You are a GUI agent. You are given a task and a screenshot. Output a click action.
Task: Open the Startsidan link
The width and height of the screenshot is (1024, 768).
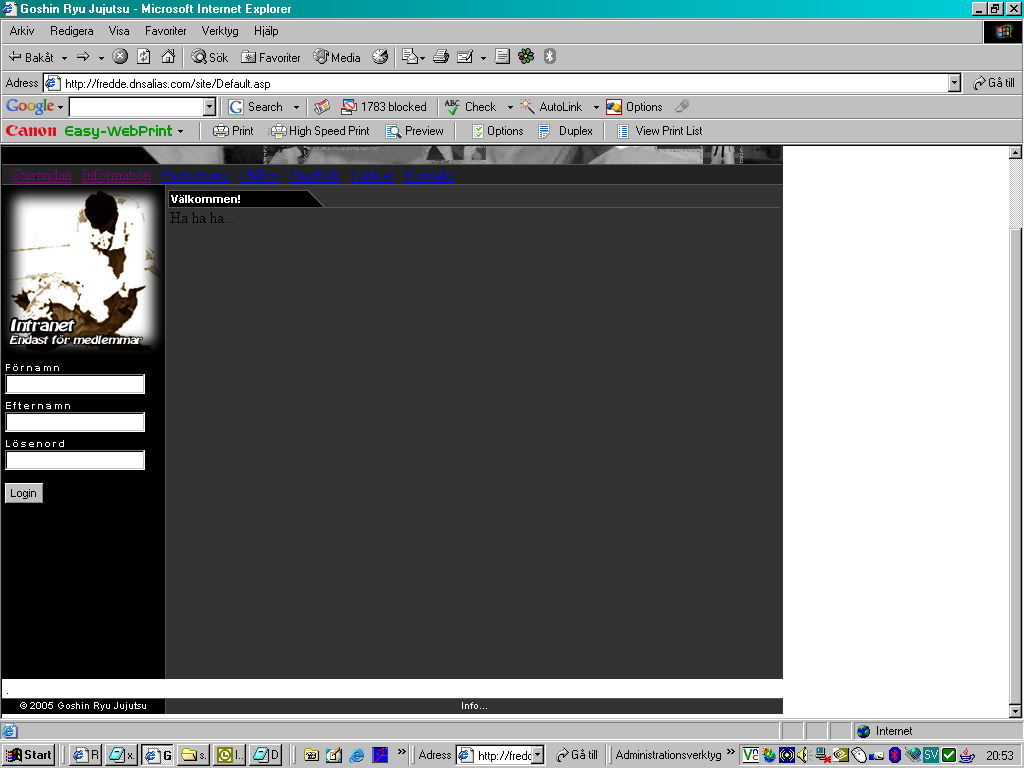pyautogui.click(x=42, y=175)
